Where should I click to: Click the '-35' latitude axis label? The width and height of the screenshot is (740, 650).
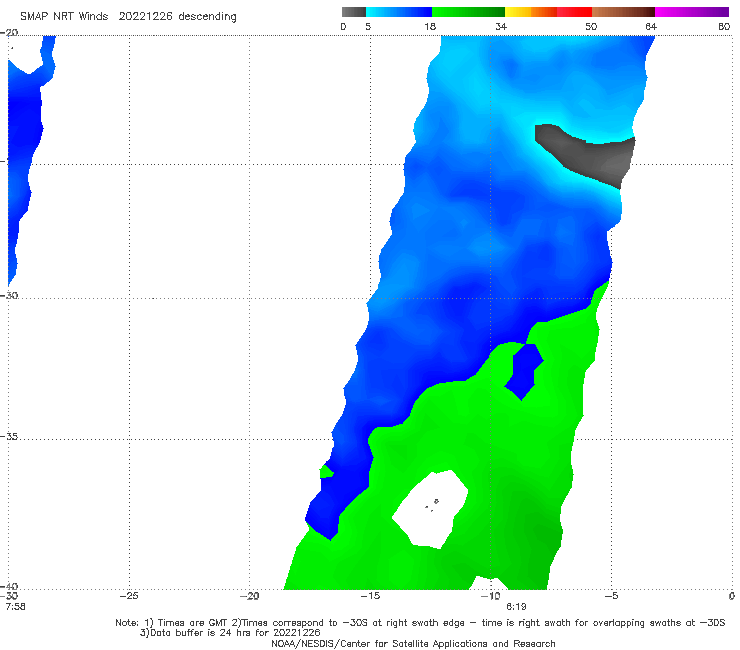(x=9, y=437)
